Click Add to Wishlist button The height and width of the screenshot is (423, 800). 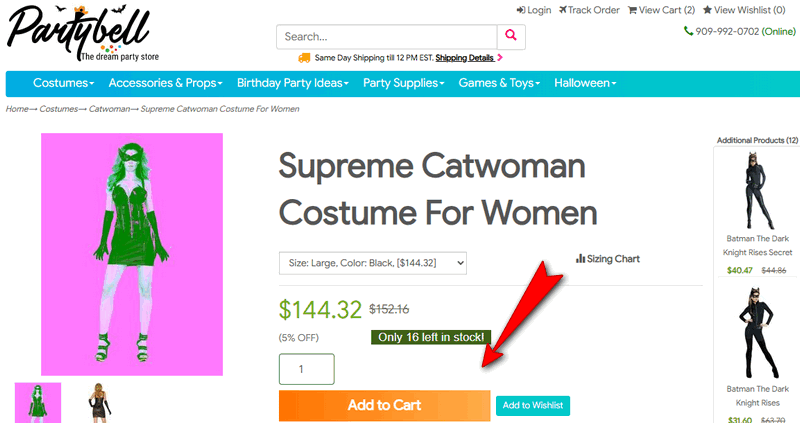pos(532,405)
